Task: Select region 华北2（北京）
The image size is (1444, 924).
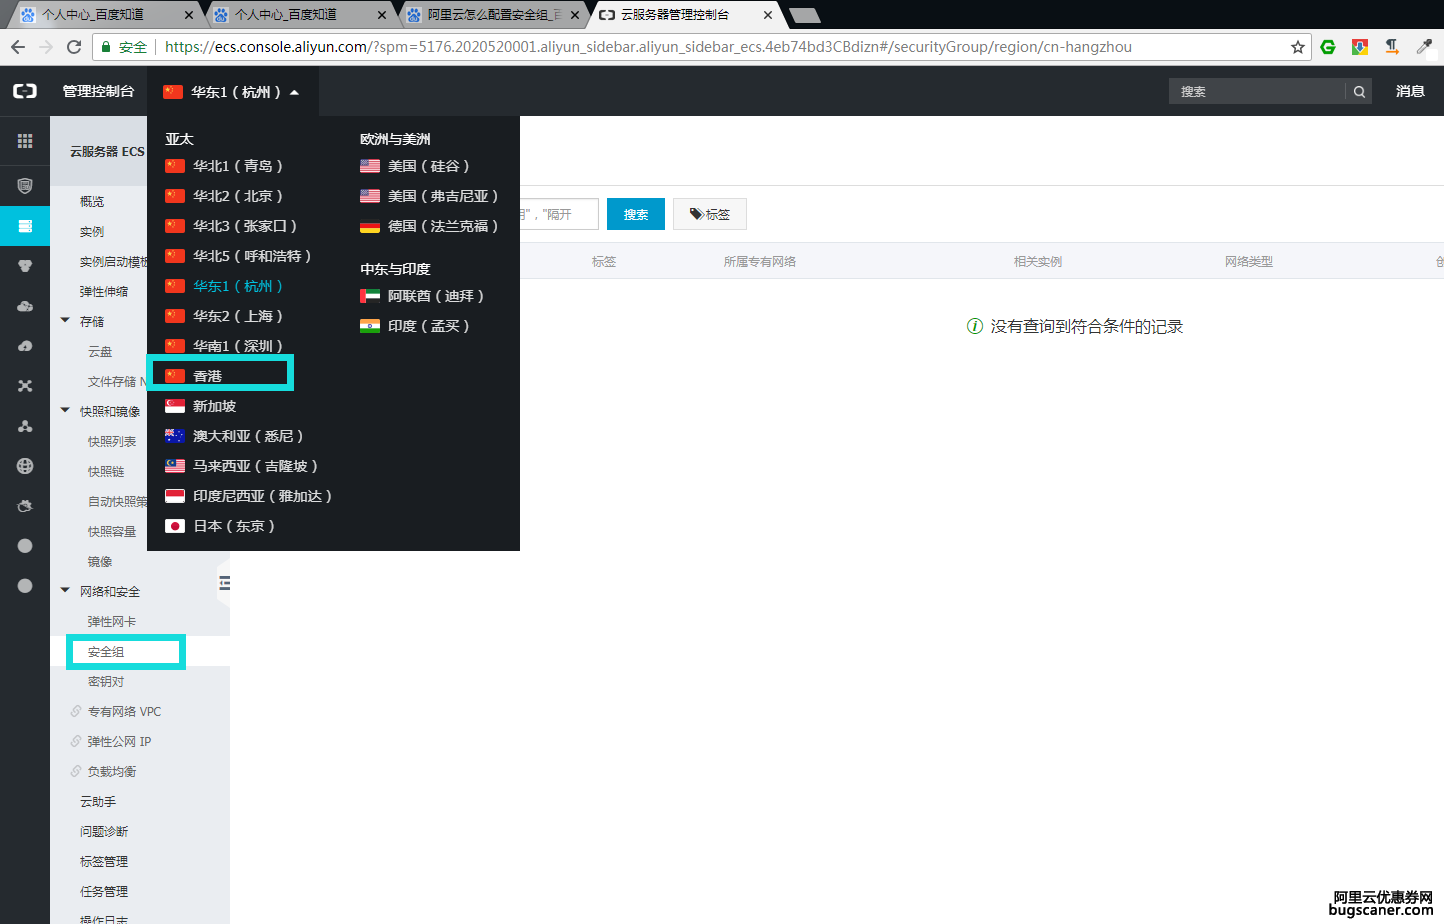Action: tap(224, 196)
